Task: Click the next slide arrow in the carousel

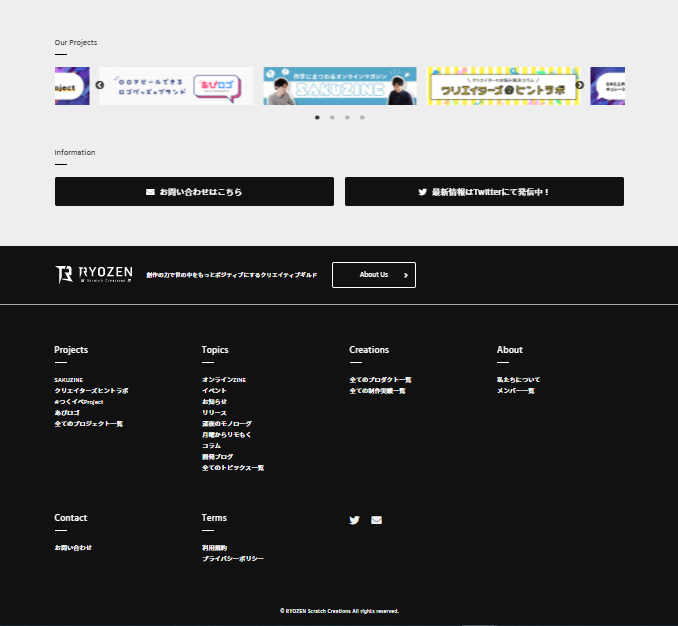Action: [580, 85]
